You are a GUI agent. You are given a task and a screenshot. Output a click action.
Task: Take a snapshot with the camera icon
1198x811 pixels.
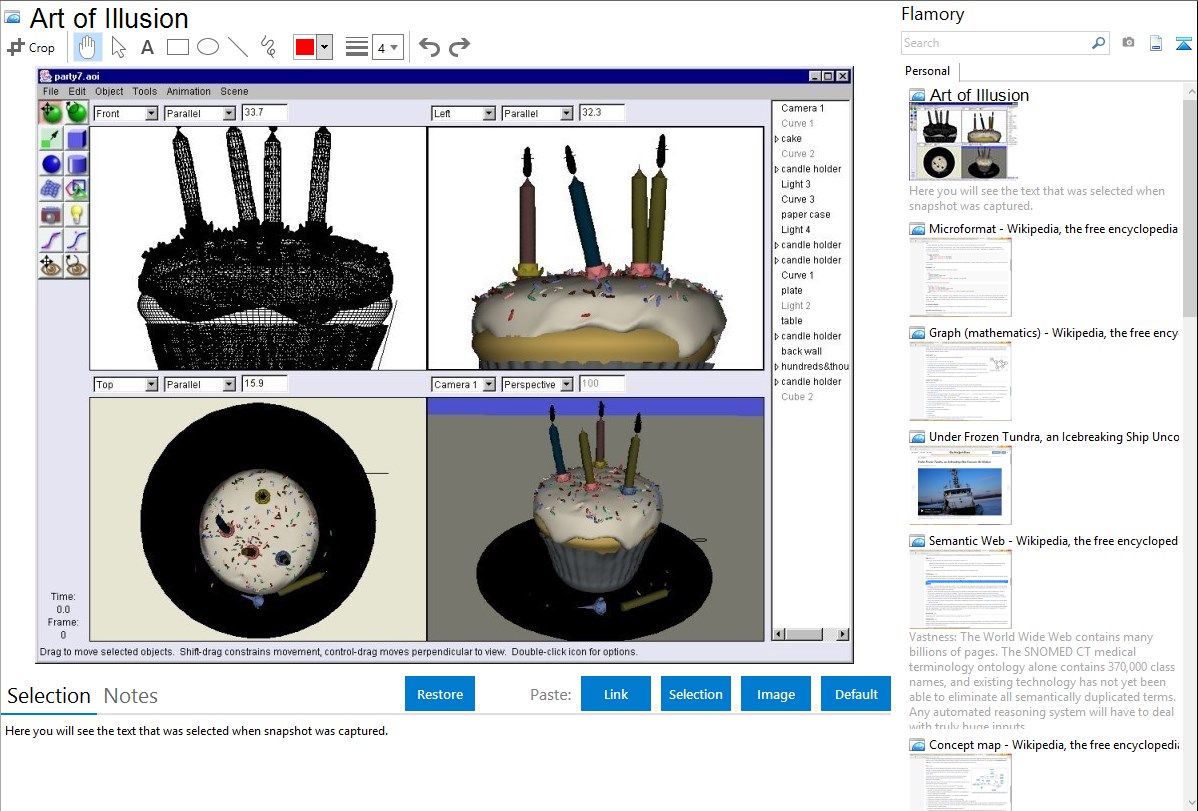[1128, 43]
